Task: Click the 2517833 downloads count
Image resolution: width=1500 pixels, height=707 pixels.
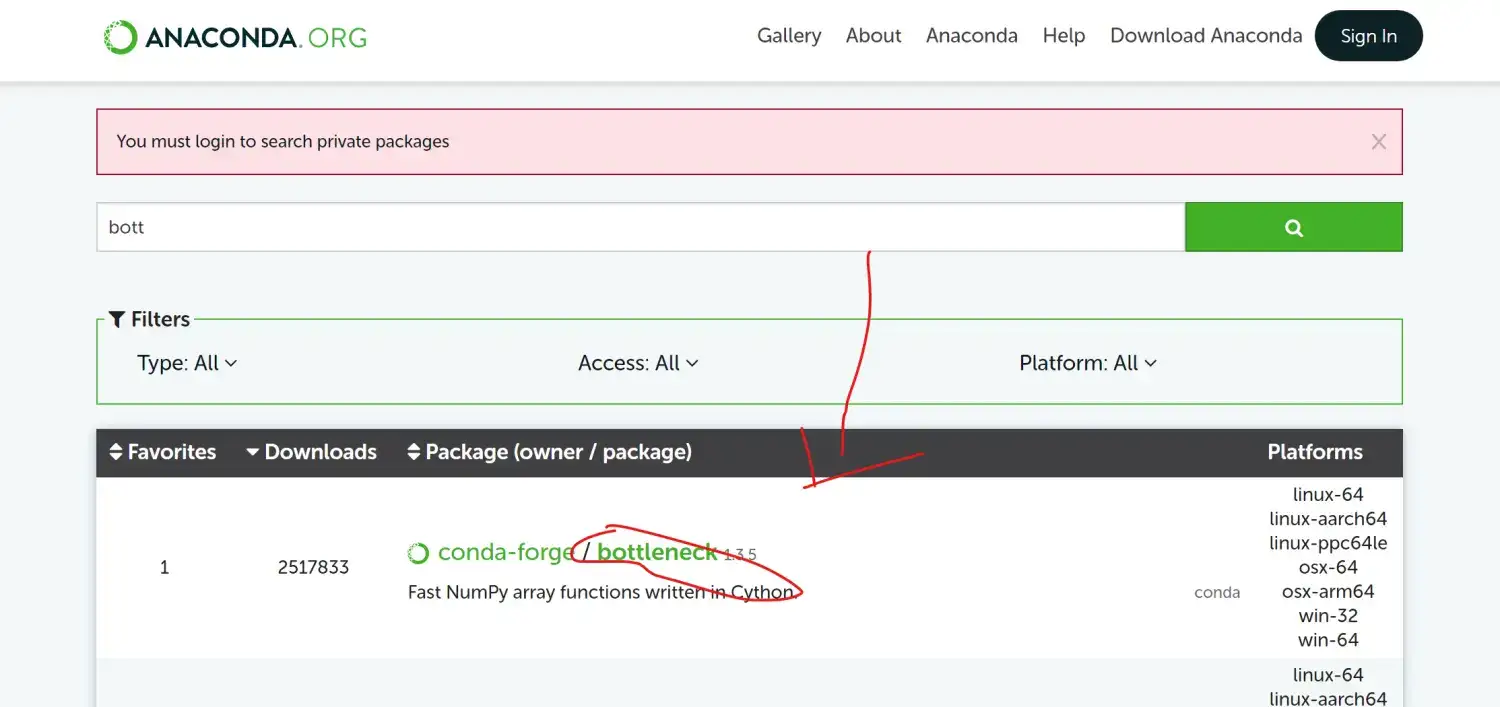Action: click(313, 567)
